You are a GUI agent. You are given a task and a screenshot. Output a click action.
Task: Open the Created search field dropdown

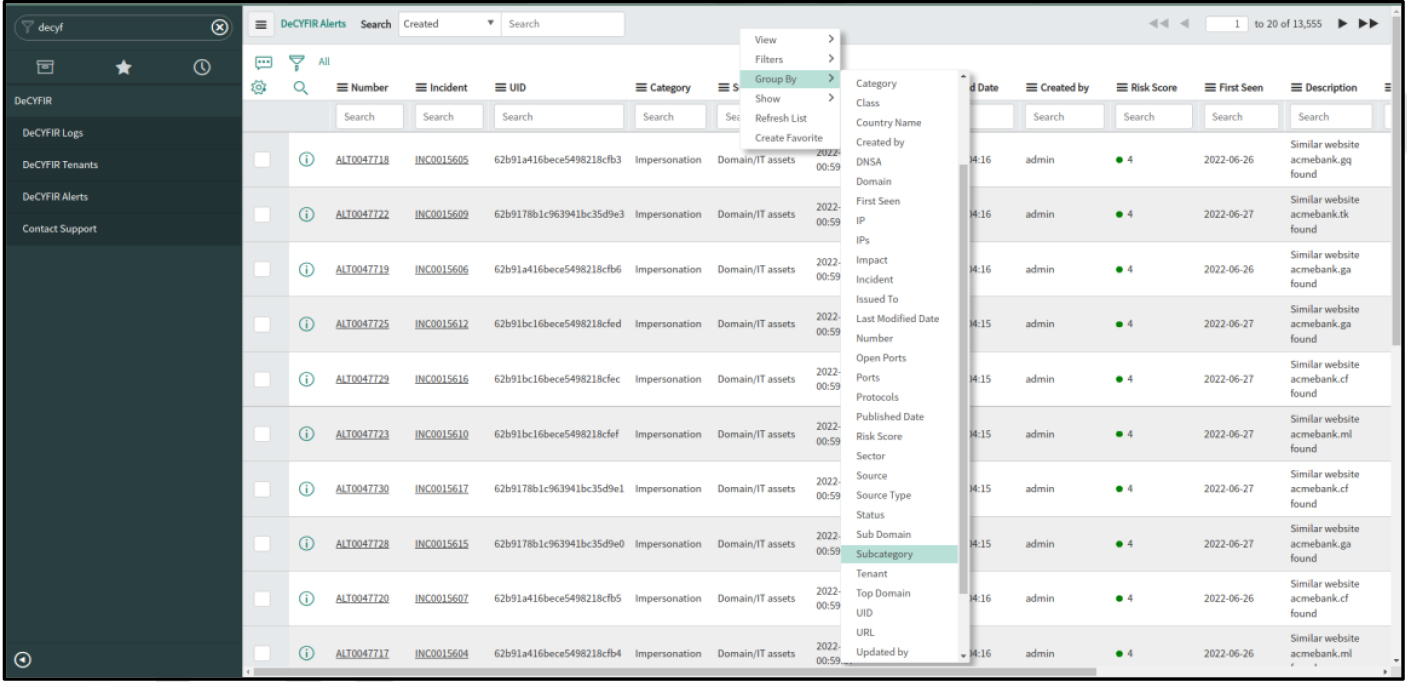(449, 24)
